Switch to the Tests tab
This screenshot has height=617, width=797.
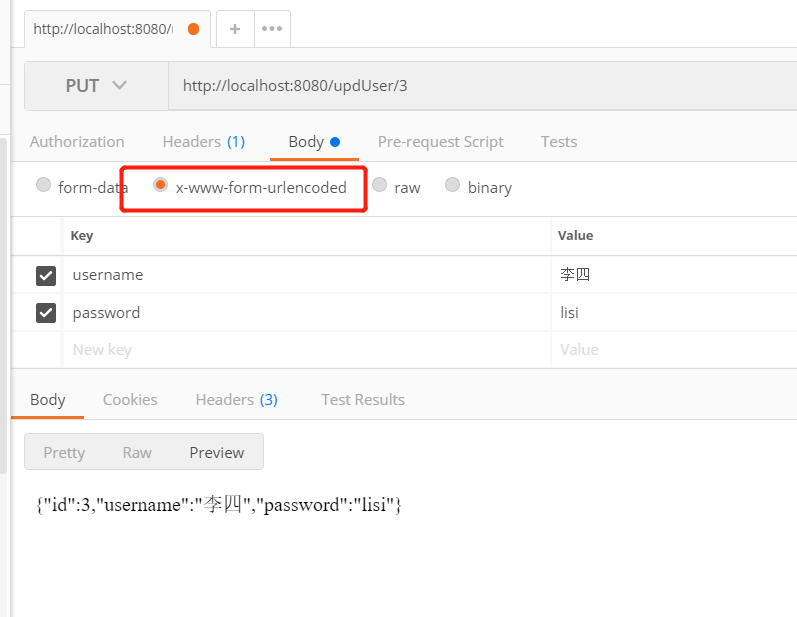[x=558, y=142]
